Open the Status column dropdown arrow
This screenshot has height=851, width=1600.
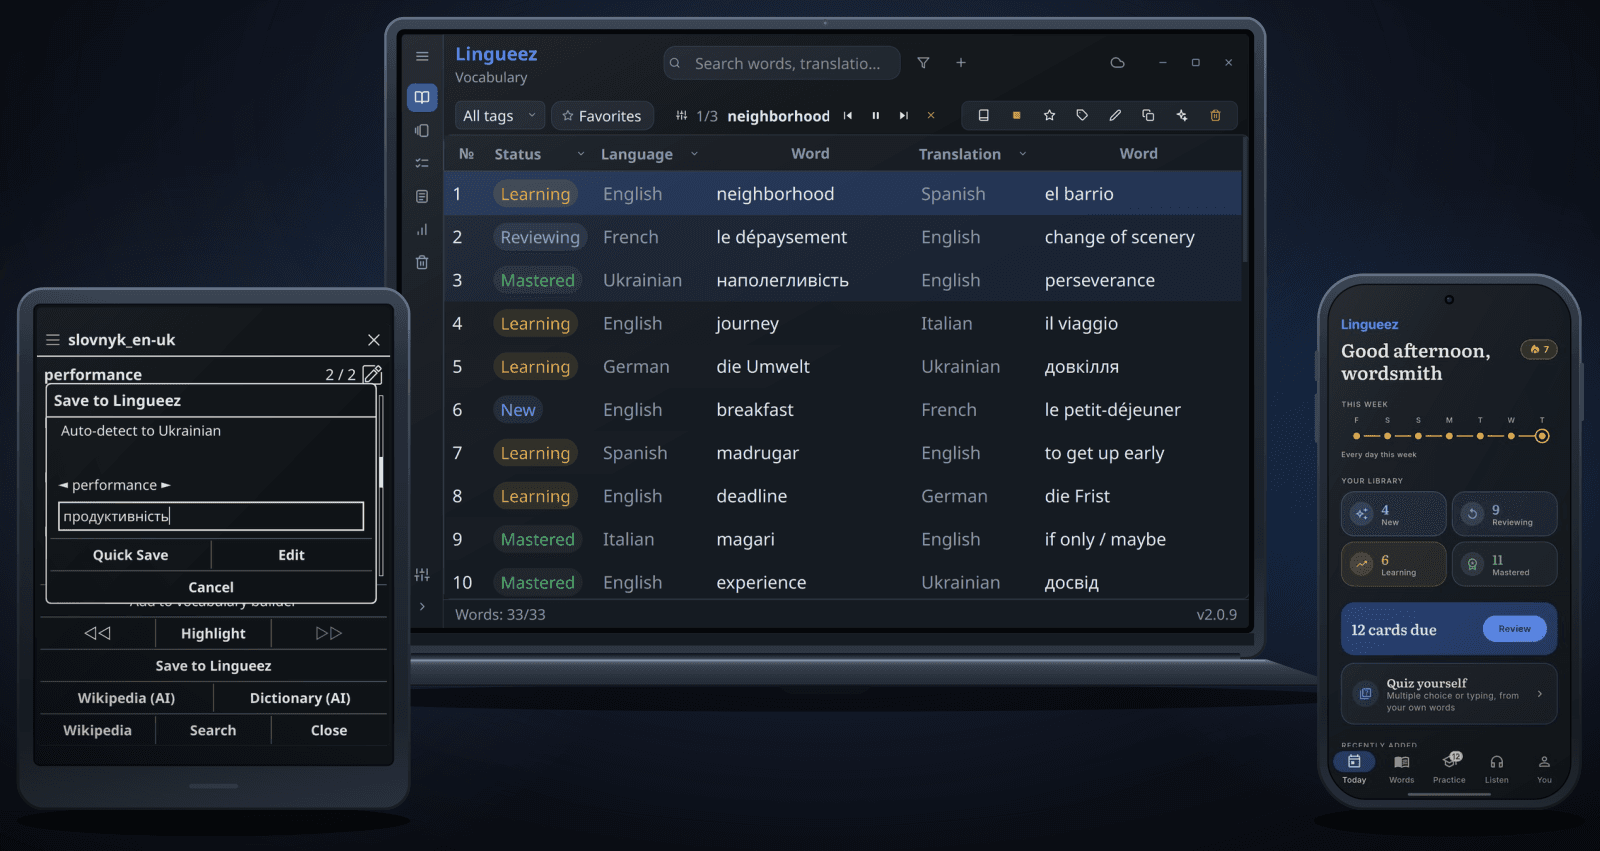[581, 154]
